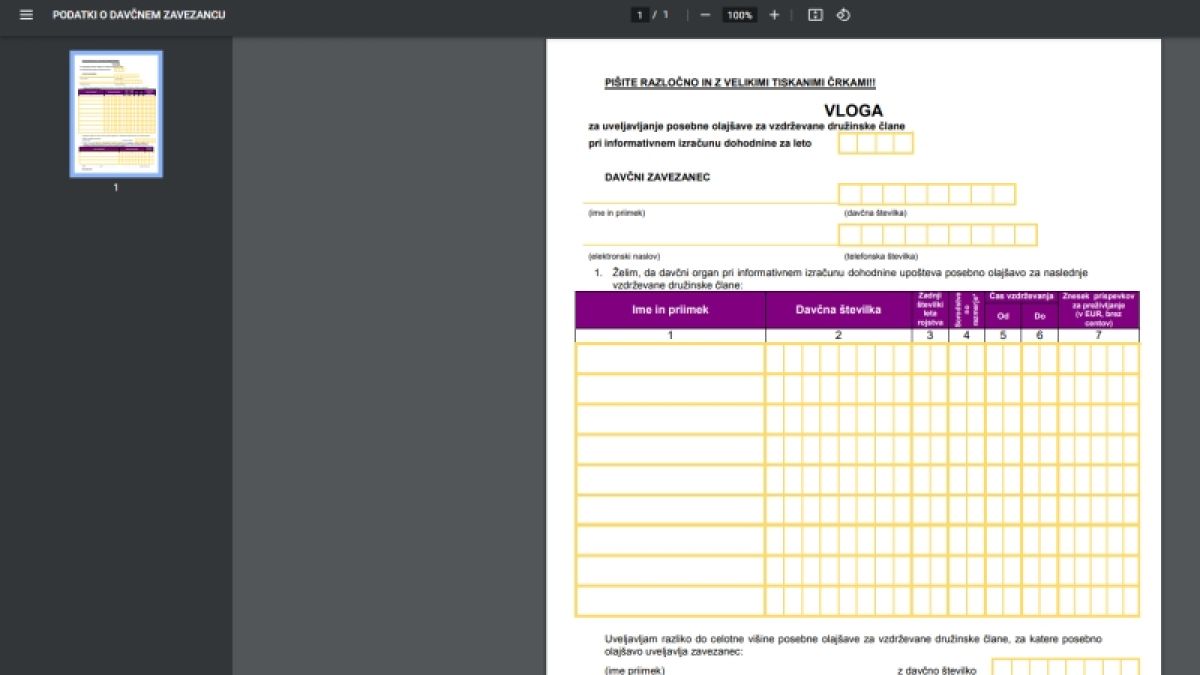Click the last table row name cell
The width and height of the screenshot is (1200, 675).
(x=671, y=601)
